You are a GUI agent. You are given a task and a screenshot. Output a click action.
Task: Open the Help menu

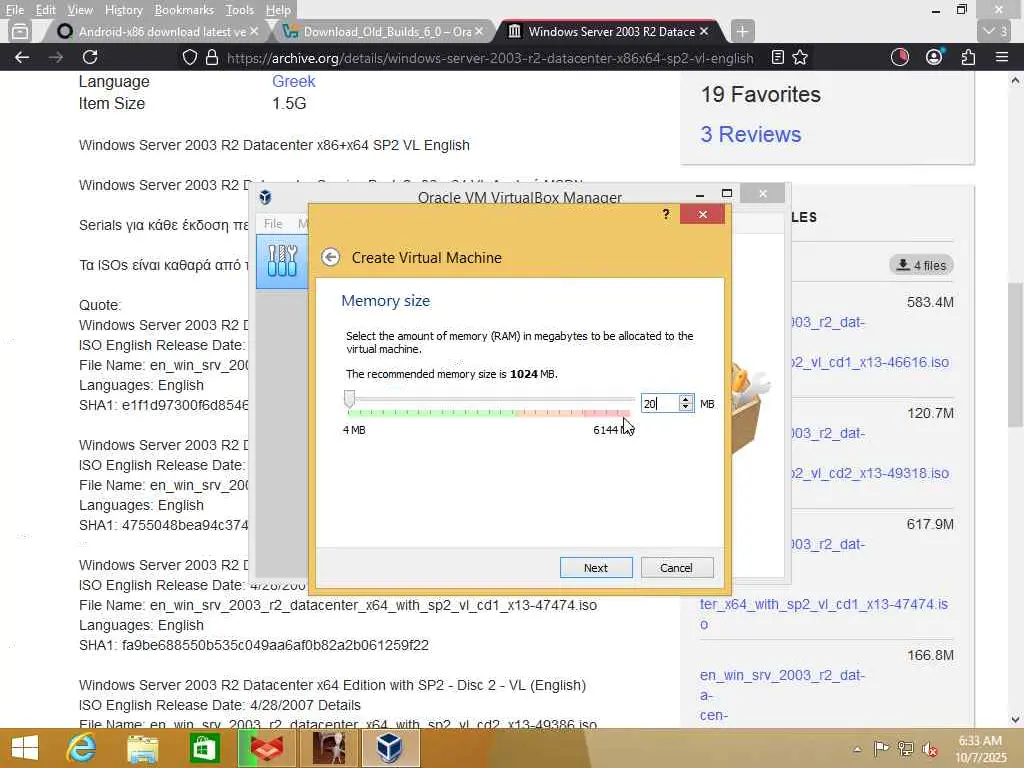pyautogui.click(x=278, y=10)
